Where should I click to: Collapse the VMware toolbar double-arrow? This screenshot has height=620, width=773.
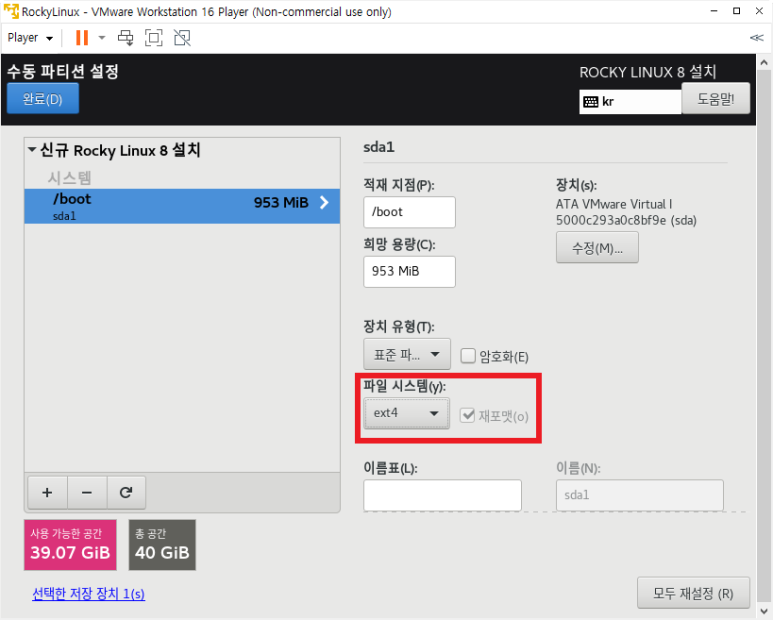point(756,37)
